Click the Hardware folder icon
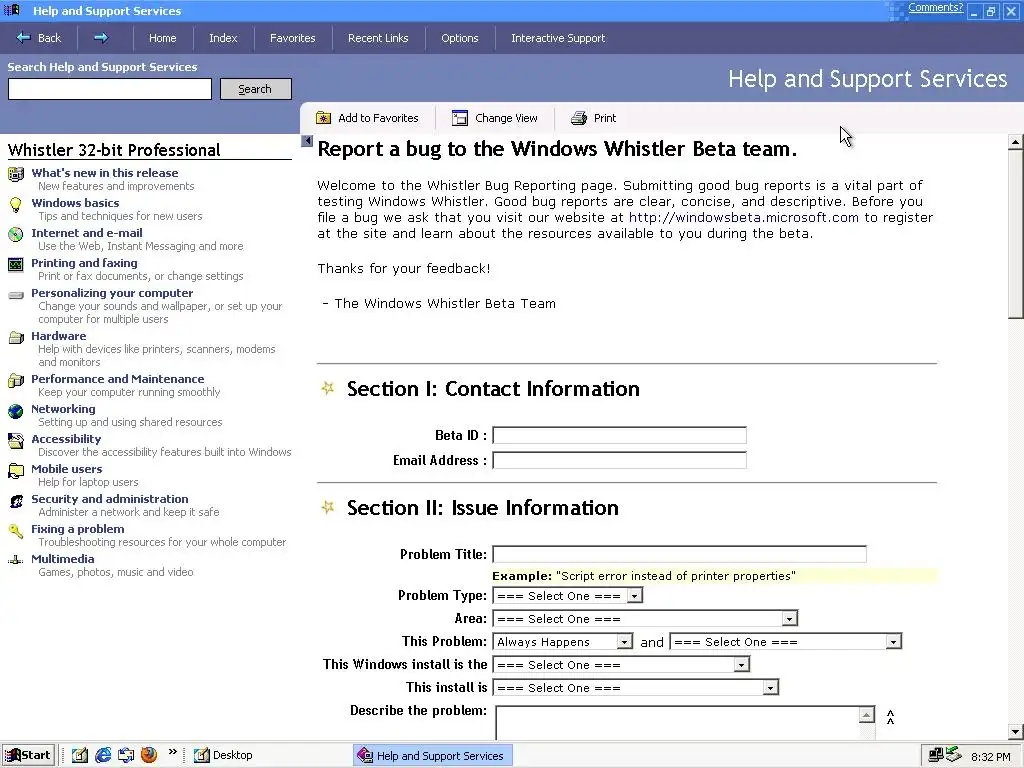 tap(16, 338)
